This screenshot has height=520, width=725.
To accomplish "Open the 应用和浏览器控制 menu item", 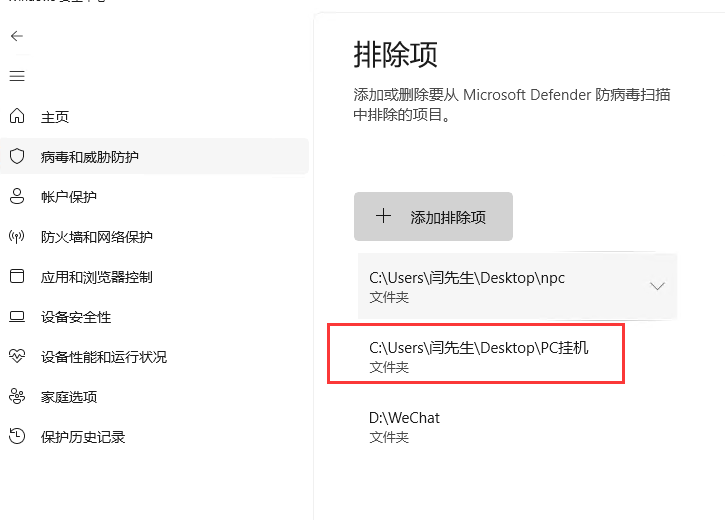I will point(96,277).
